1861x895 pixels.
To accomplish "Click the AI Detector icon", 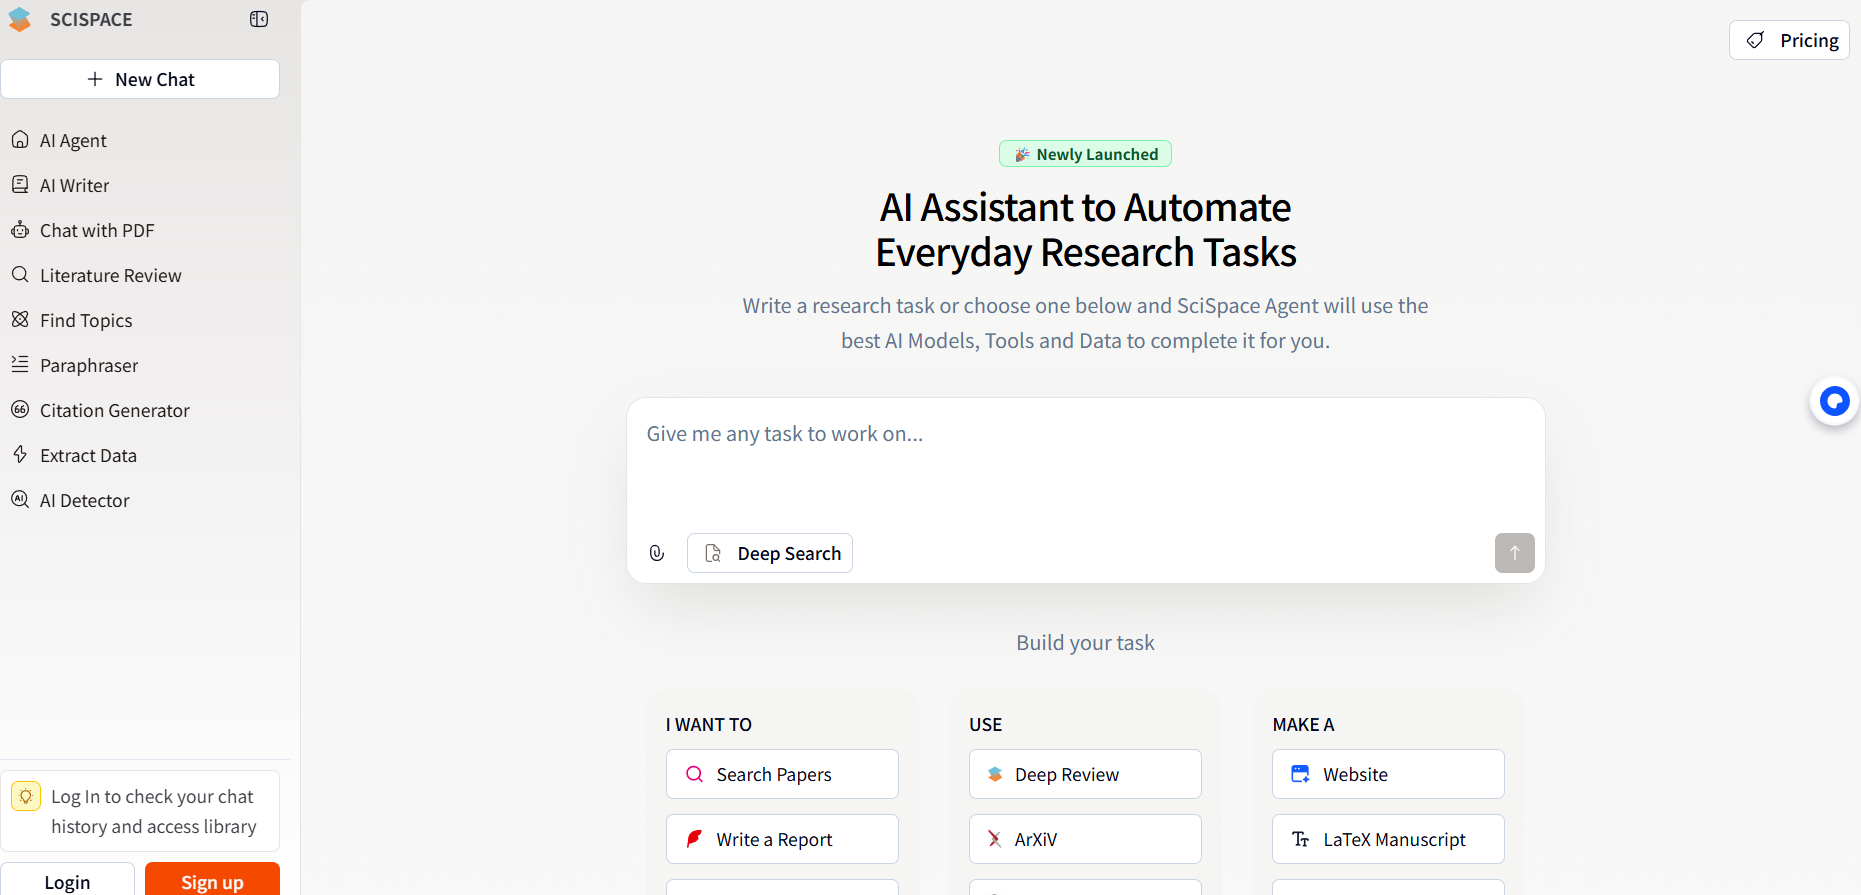I will pyautogui.click(x=20, y=499).
